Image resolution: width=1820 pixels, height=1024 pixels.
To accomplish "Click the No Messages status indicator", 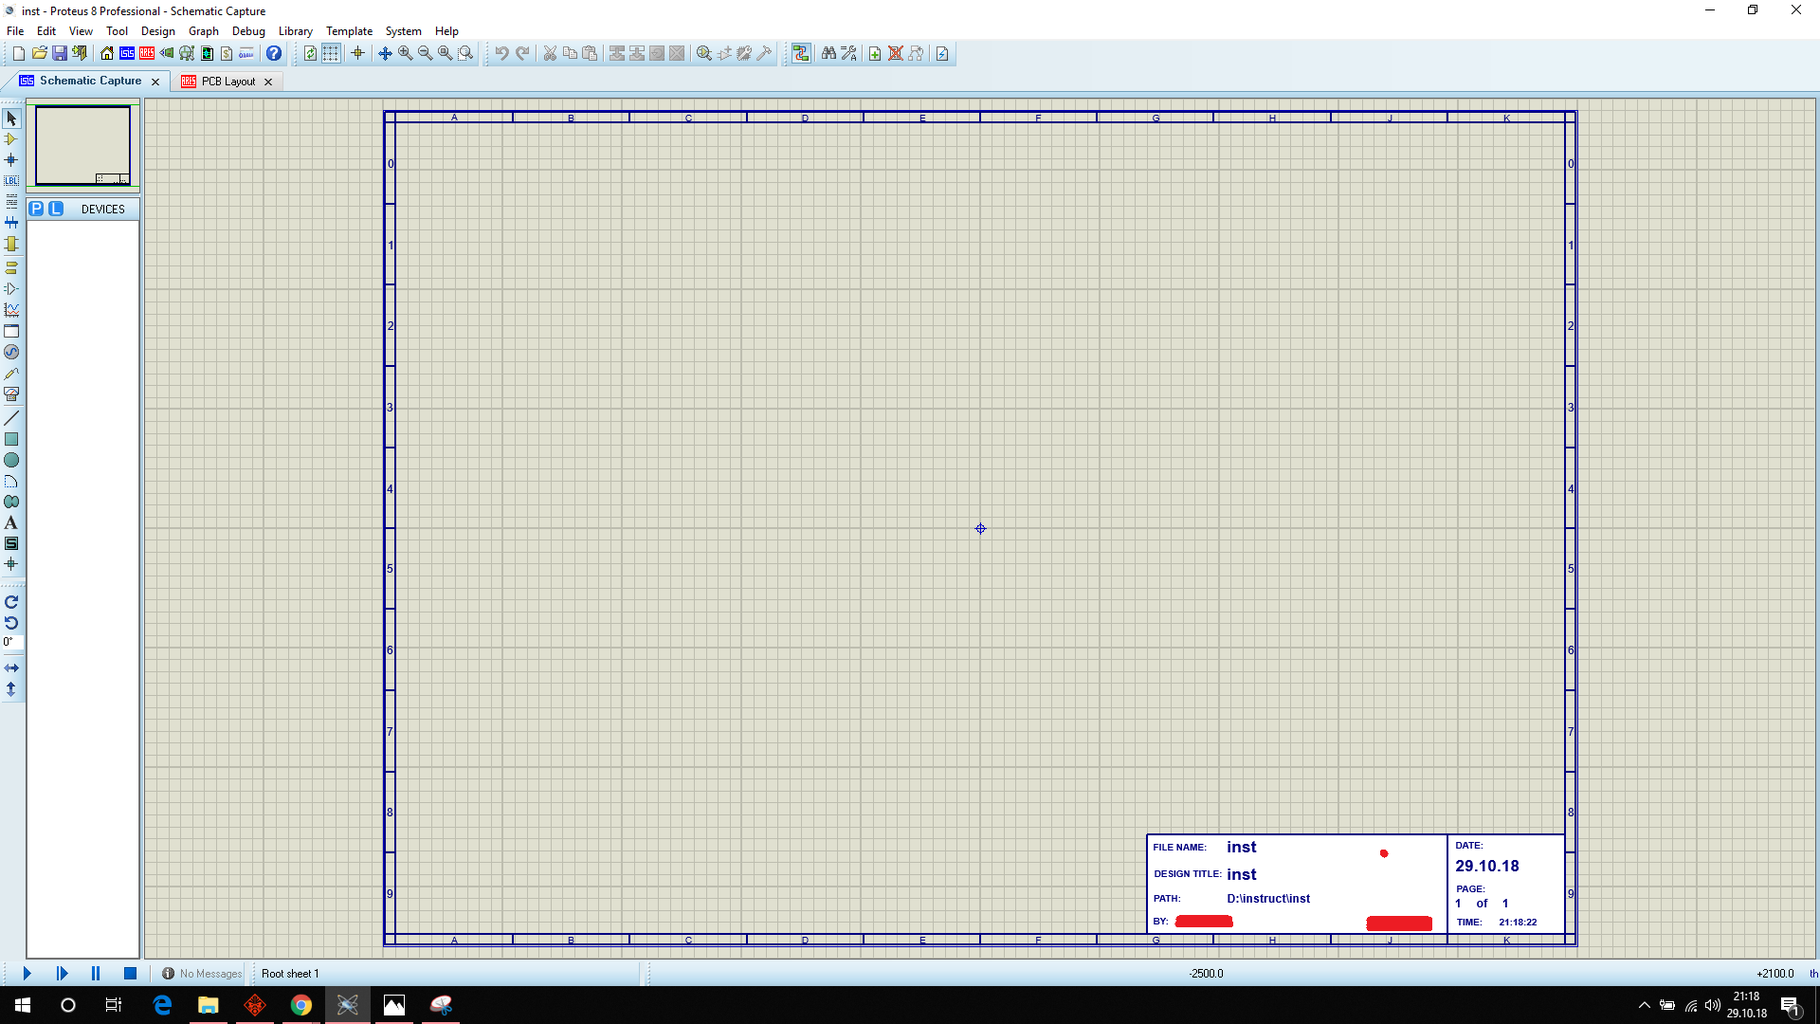I will coord(202,973).
